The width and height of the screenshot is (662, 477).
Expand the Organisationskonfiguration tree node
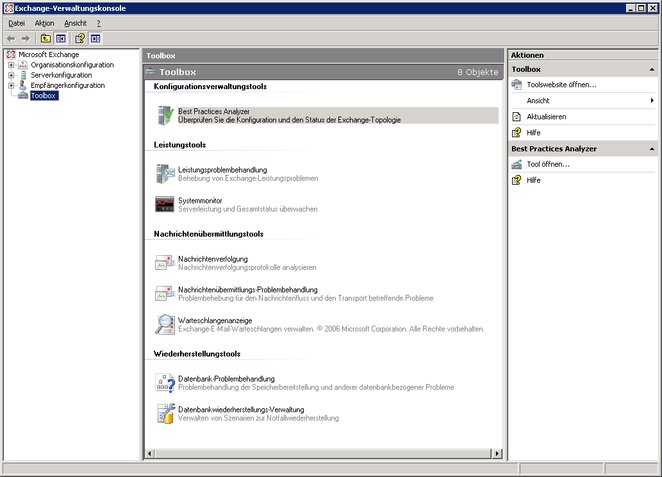click(11, 65)
